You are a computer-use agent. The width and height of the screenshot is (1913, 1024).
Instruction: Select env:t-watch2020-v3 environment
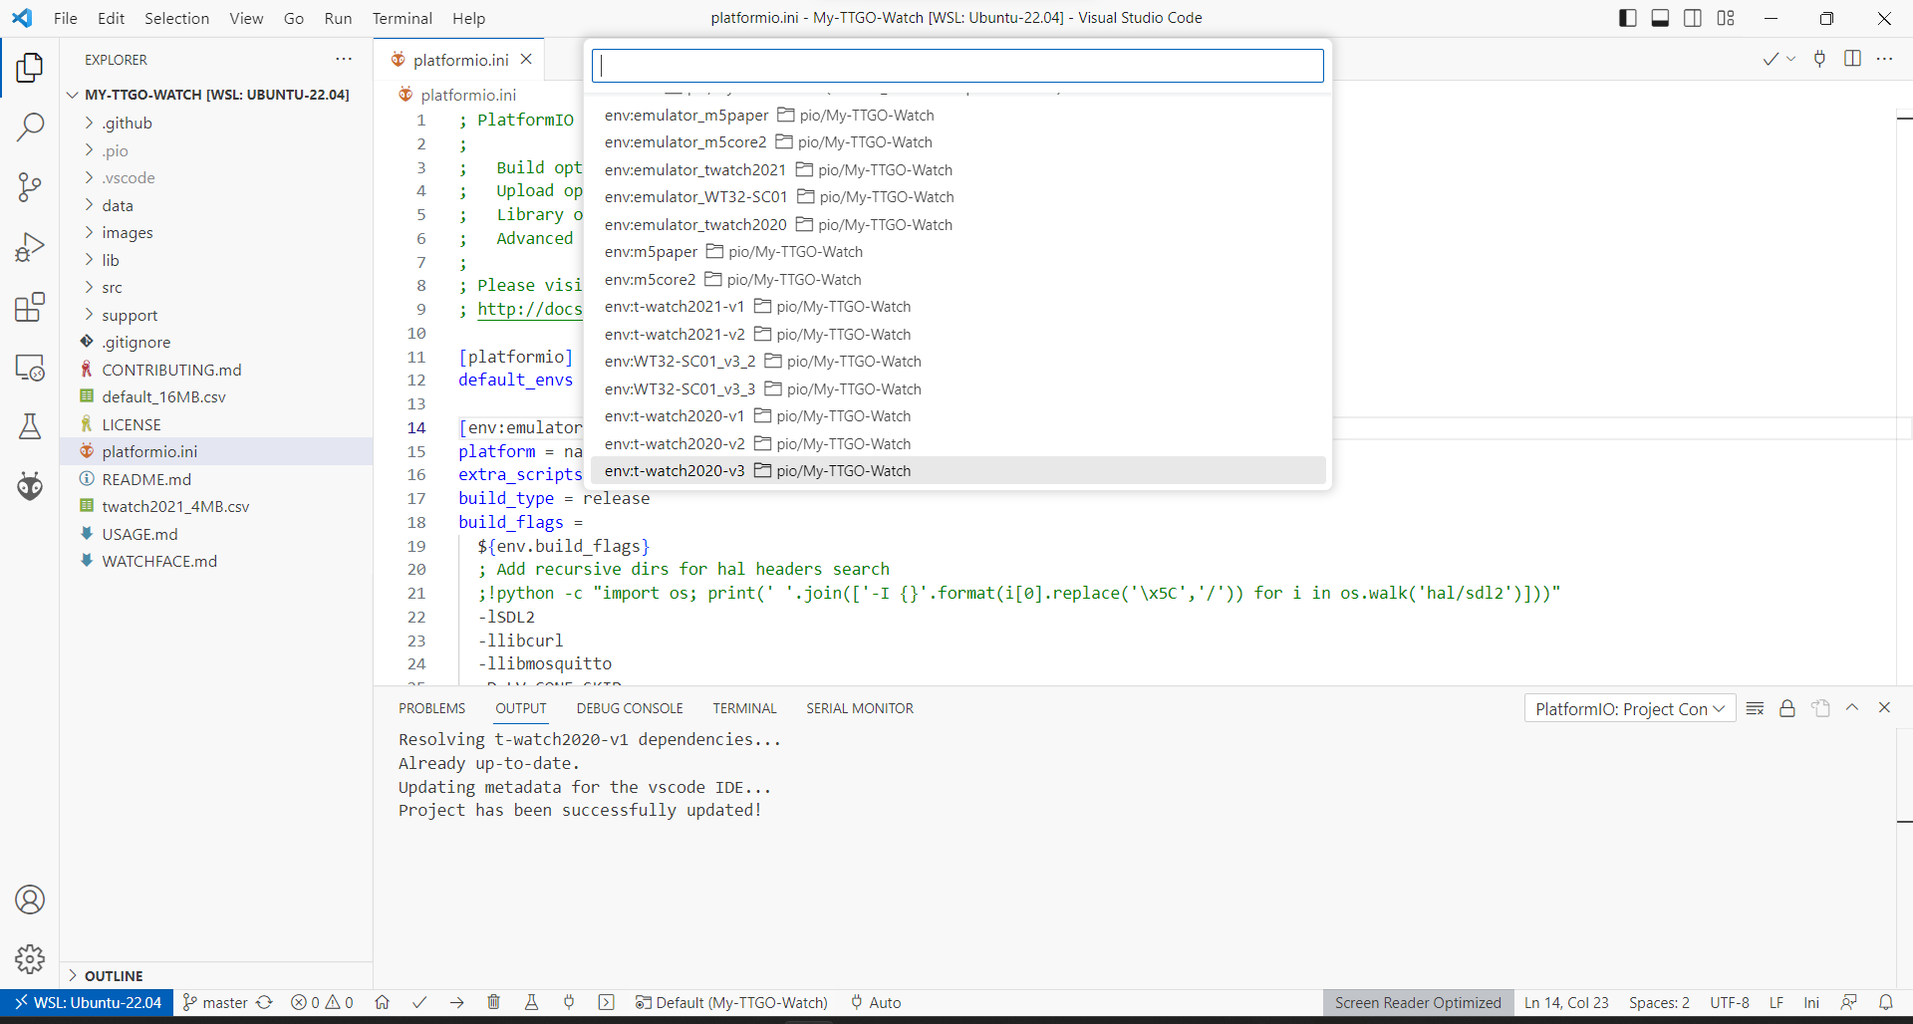[x=675, y=471]
